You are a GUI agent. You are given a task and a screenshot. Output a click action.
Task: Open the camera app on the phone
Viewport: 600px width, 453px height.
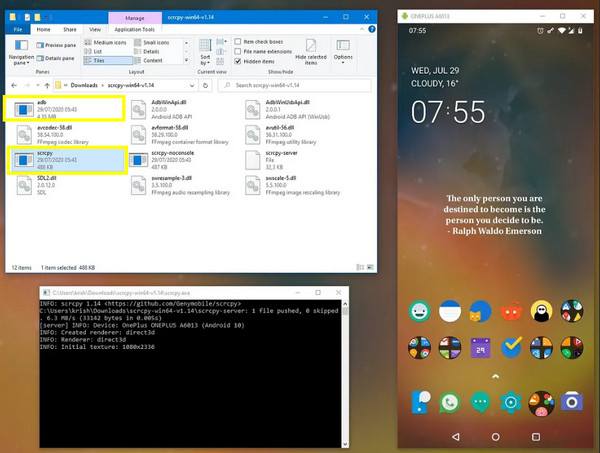point(571,402)
